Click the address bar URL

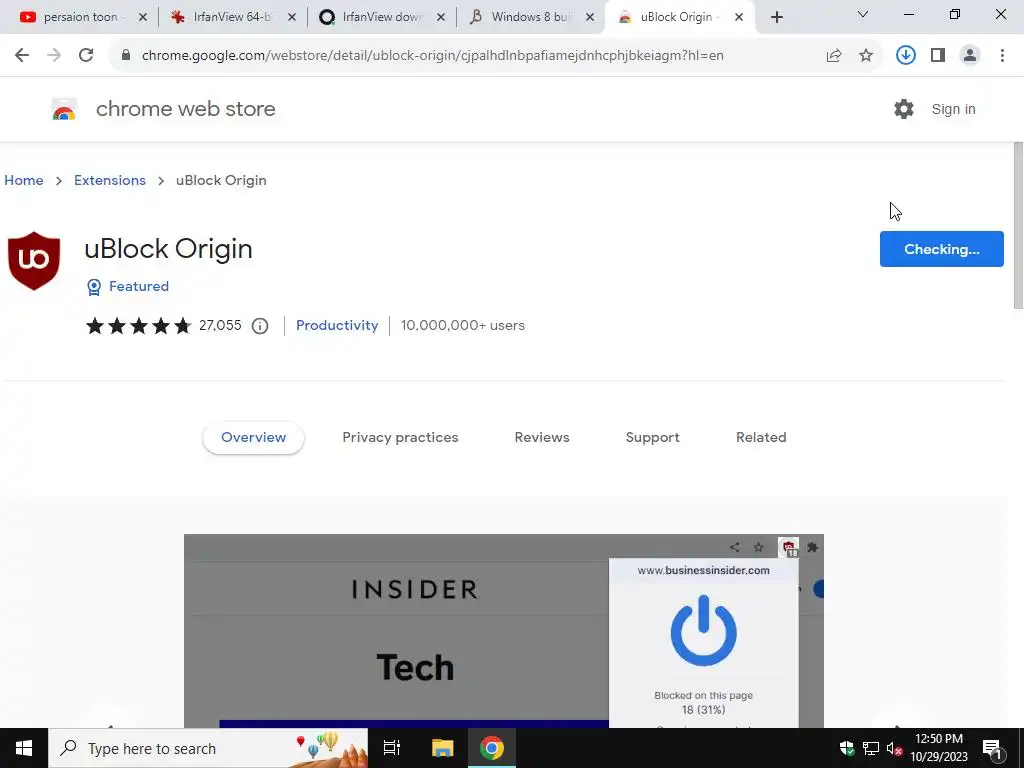tap(432, 56)
